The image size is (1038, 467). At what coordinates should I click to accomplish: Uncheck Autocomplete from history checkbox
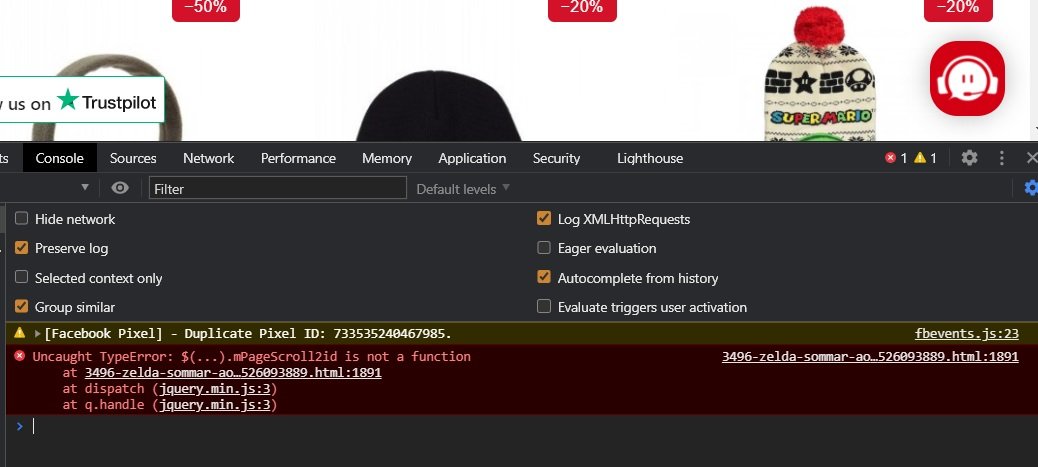pyautogui.click(x=544, y=278)
